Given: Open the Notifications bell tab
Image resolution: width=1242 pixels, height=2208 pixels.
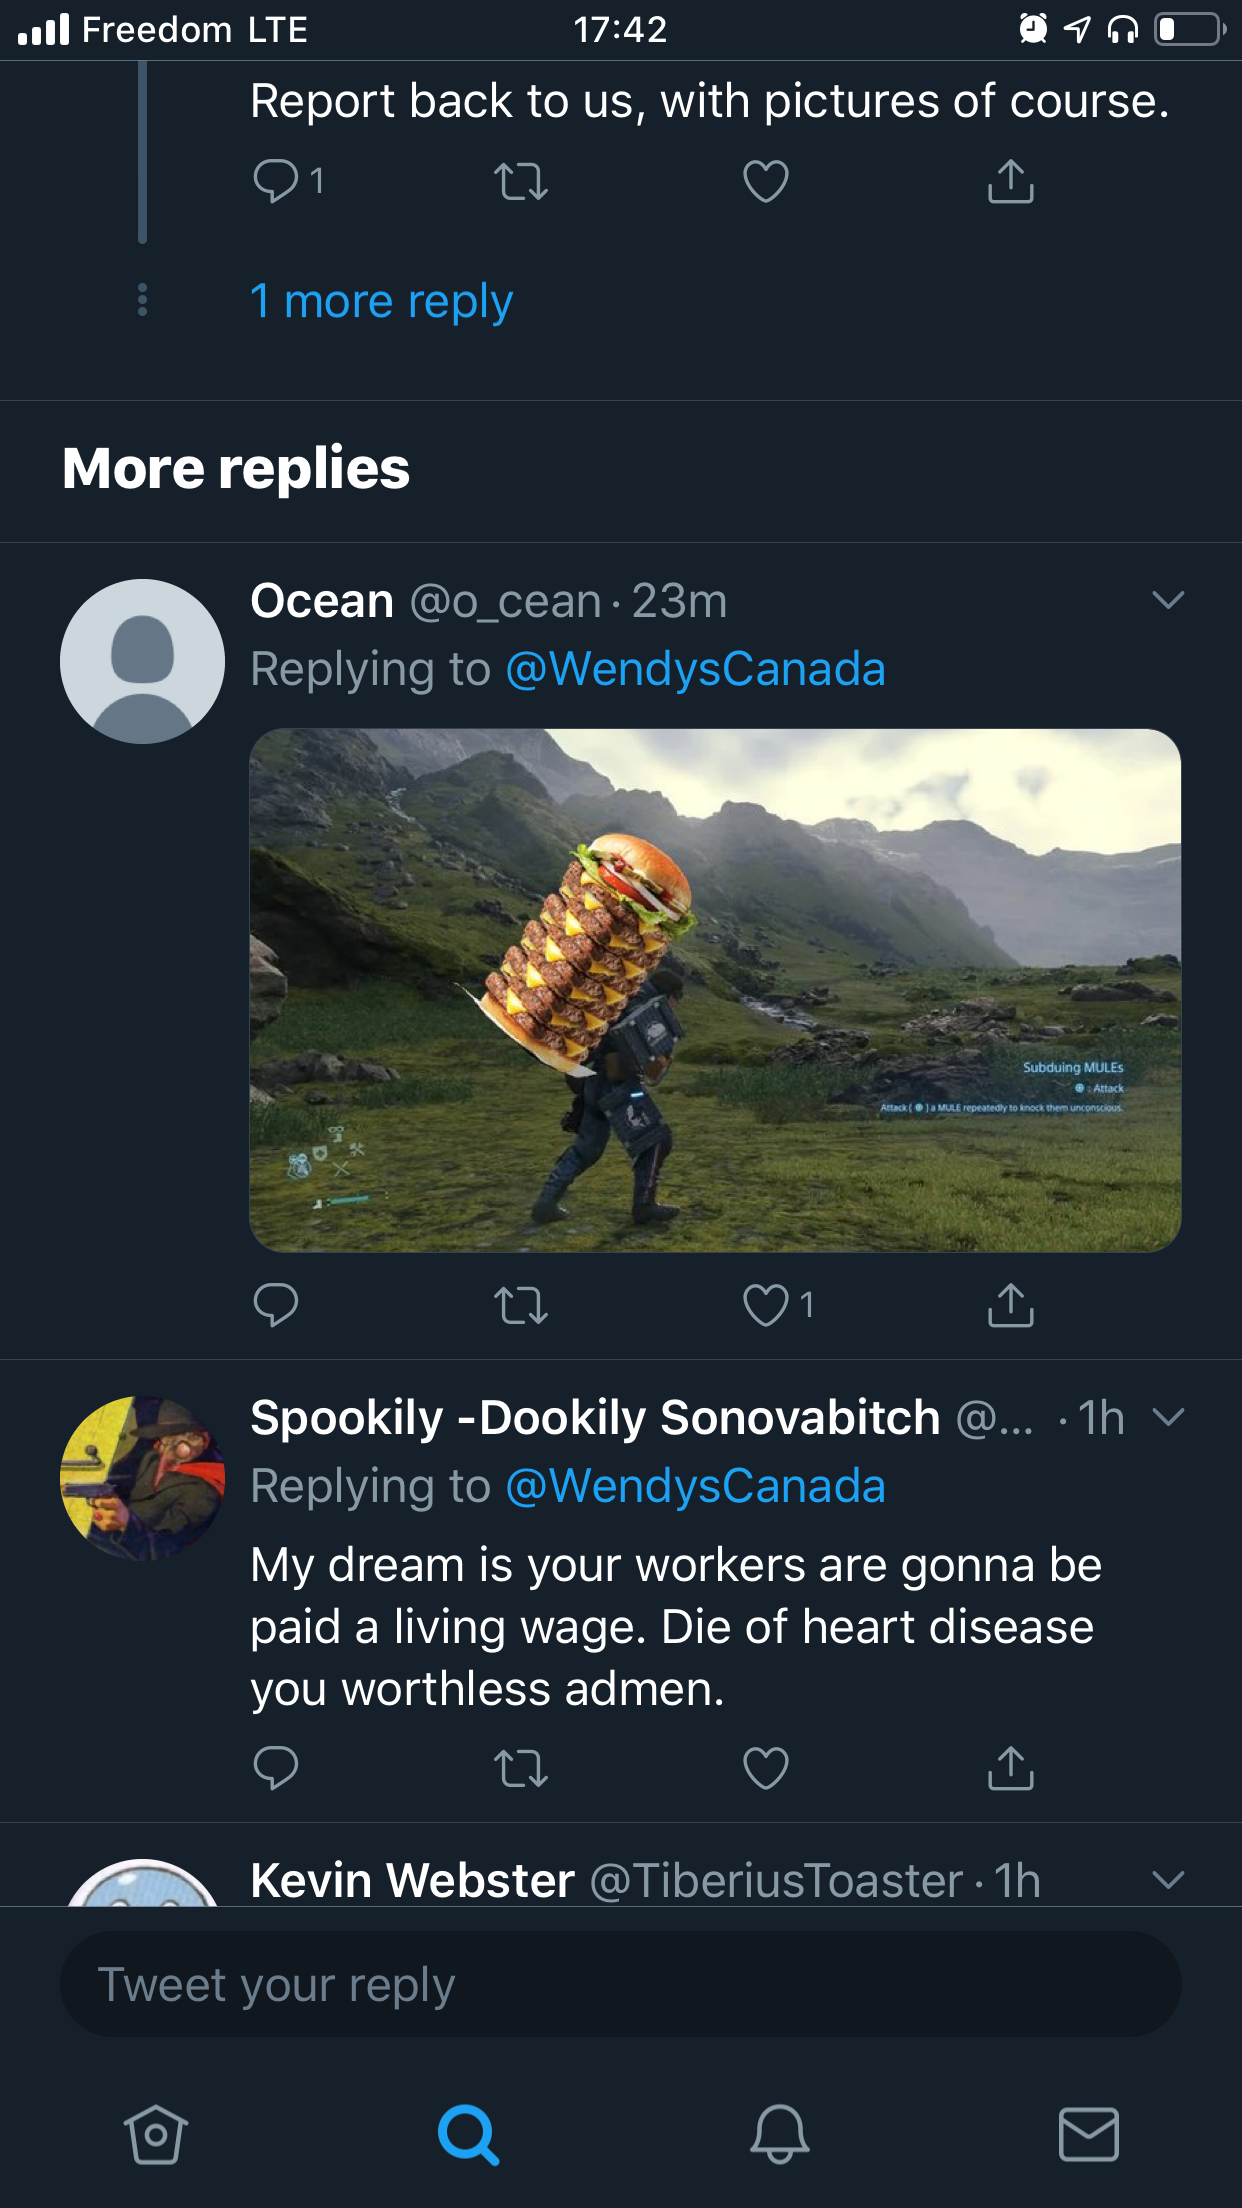Looking at the screenshot, I should pos(779,2135).
